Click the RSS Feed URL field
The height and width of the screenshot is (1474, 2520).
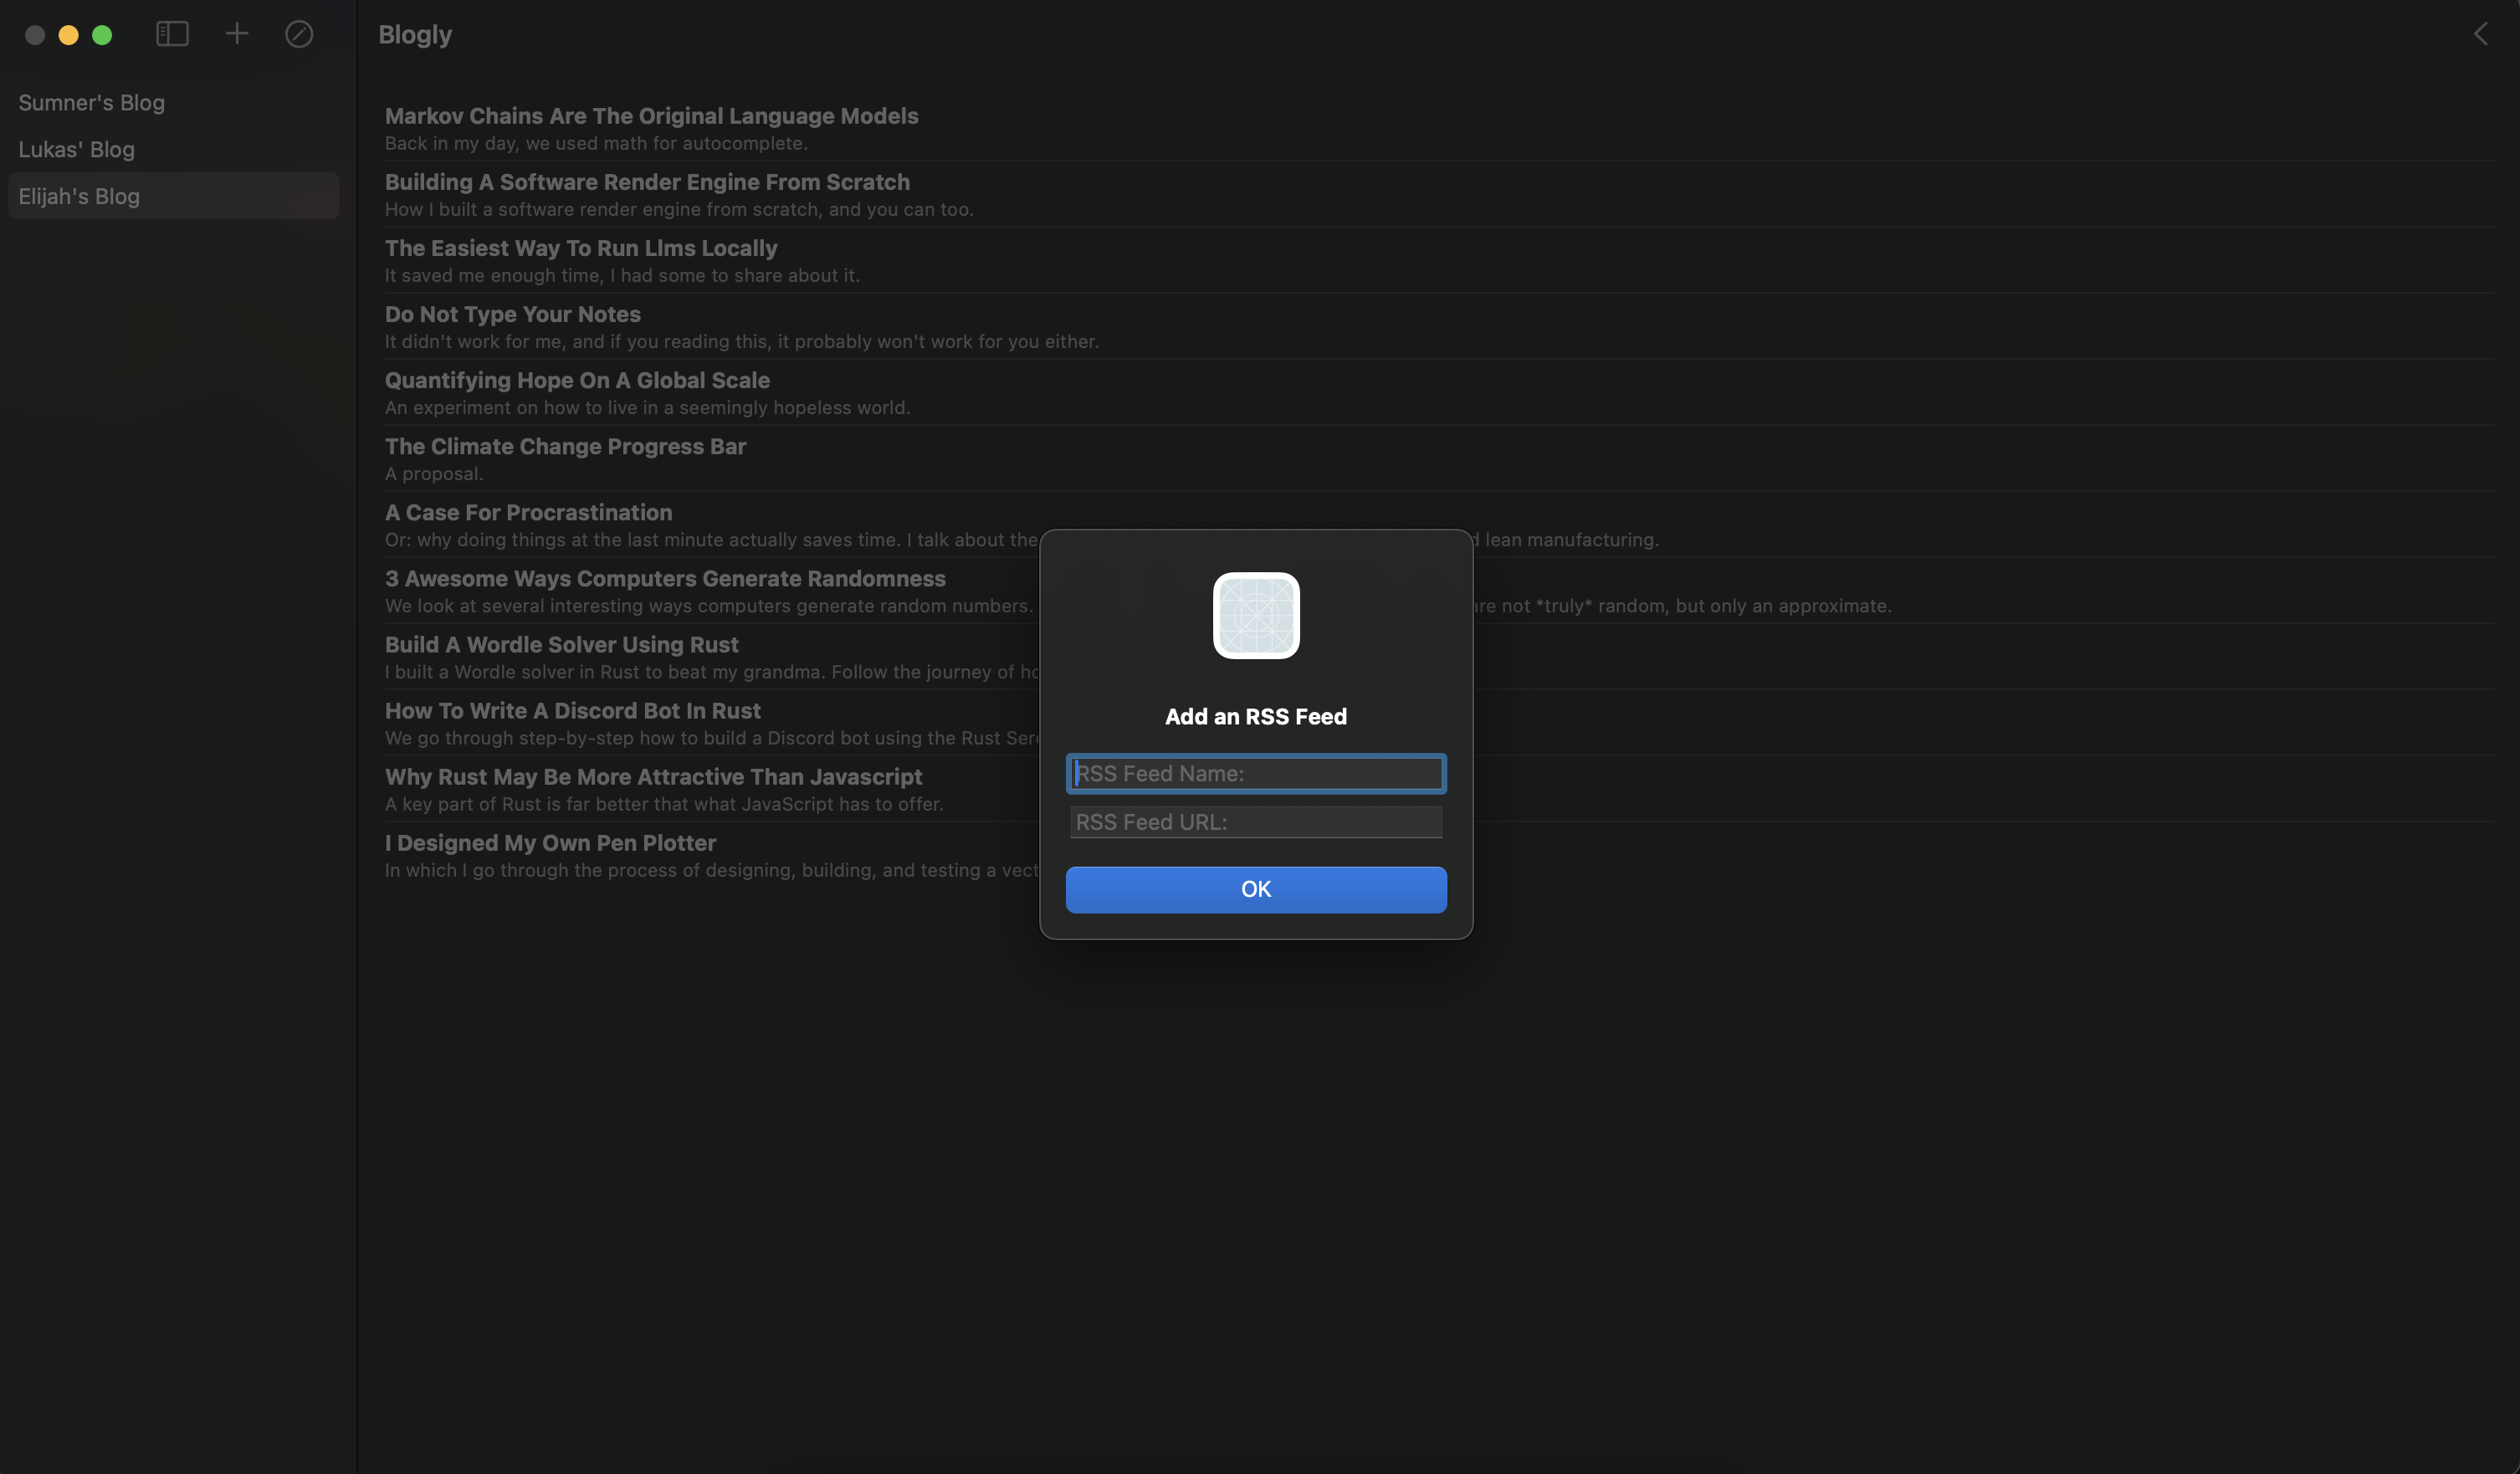[x=1256, y=822]
